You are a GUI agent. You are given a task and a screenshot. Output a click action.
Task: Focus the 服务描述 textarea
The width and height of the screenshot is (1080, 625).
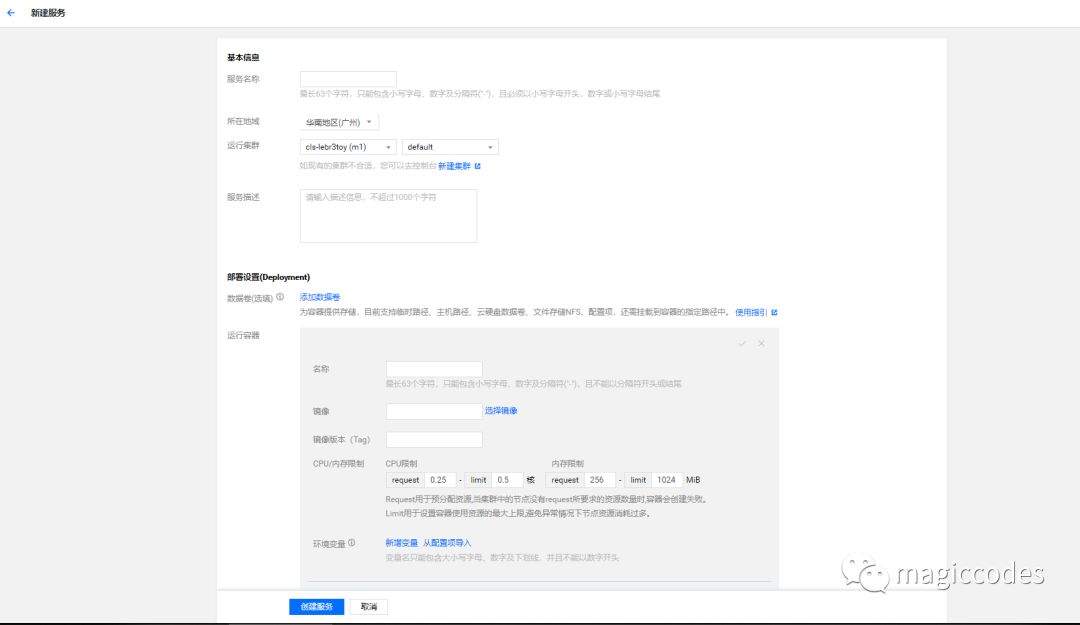(388, 216)
